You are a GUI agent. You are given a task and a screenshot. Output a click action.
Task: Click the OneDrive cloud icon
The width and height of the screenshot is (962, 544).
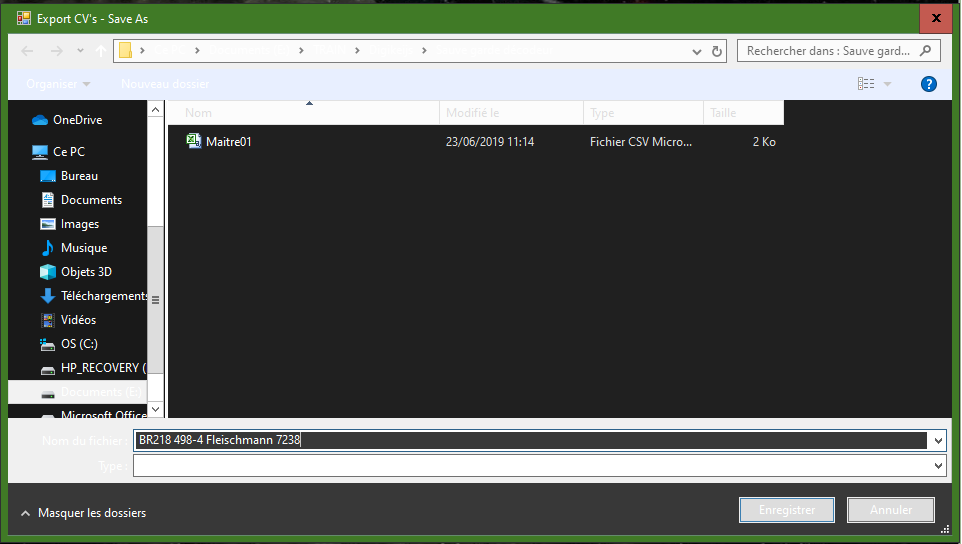(40, 120)
